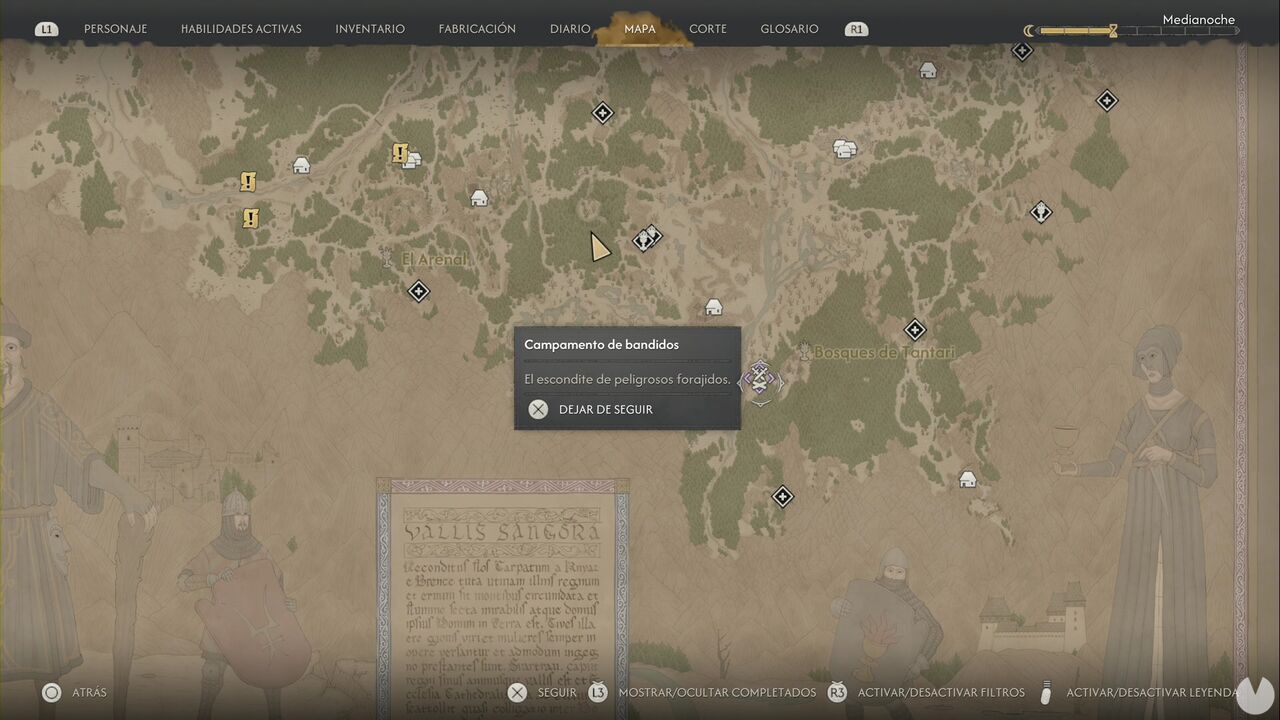Select the house icon directly above the bandit camp tooltip

pyautogui.click(x=713, y=307)
